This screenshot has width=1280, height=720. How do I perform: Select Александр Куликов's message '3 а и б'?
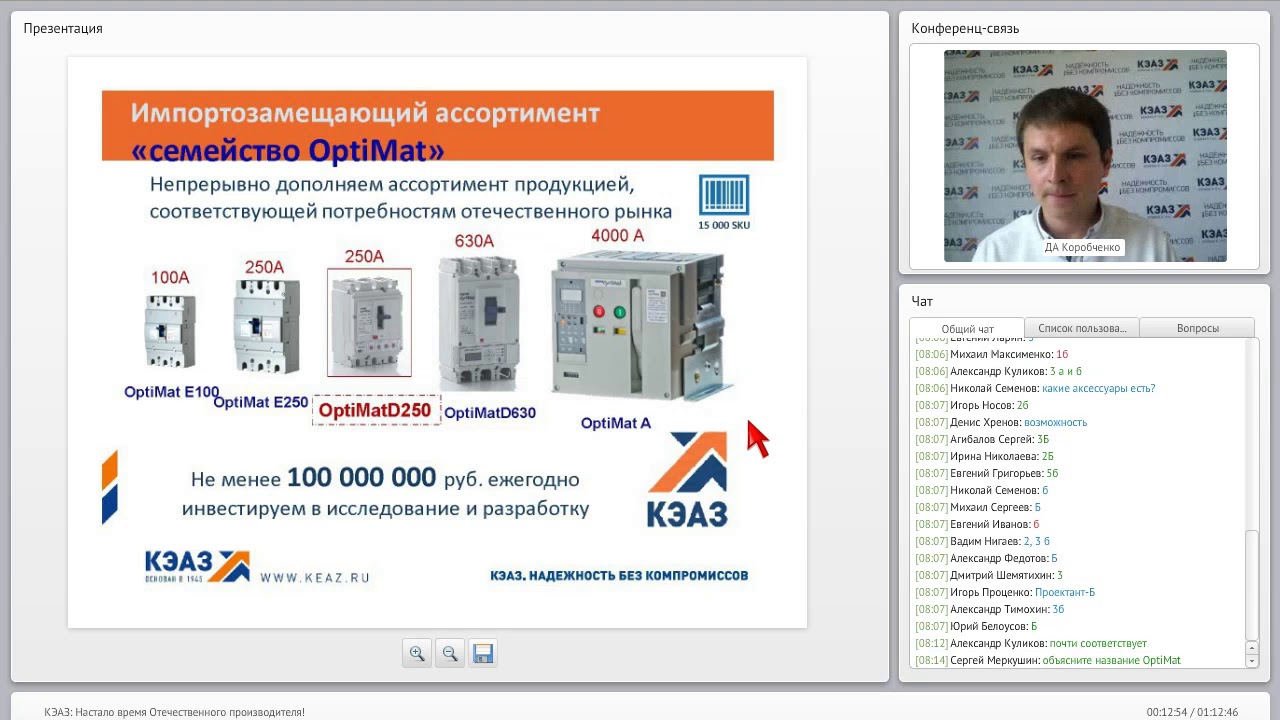pos(999,371)
